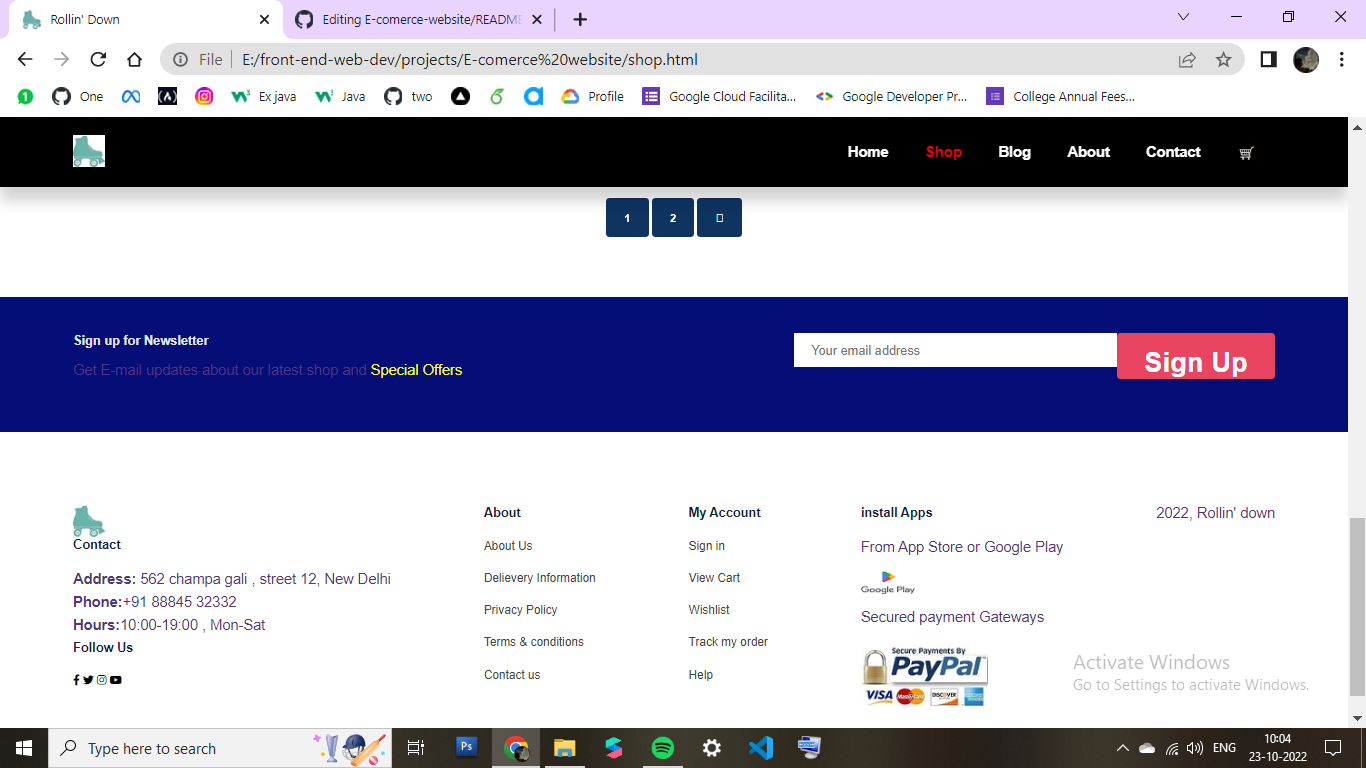Click the browser address bar URL
1366x768 pixels.
tap(470, 60)
